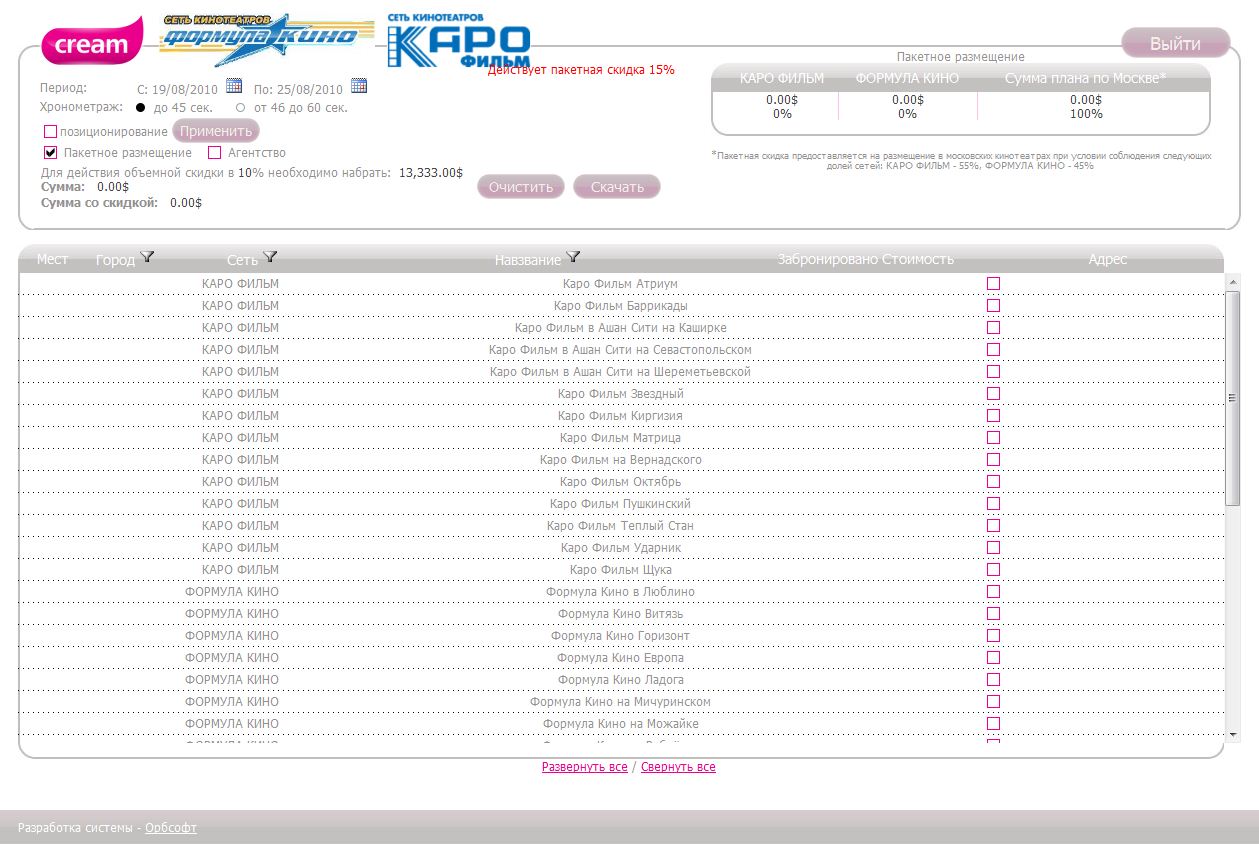Select row Каро Фильм в Ашан Сити на Шереметьевской

(x=621, y=372)
